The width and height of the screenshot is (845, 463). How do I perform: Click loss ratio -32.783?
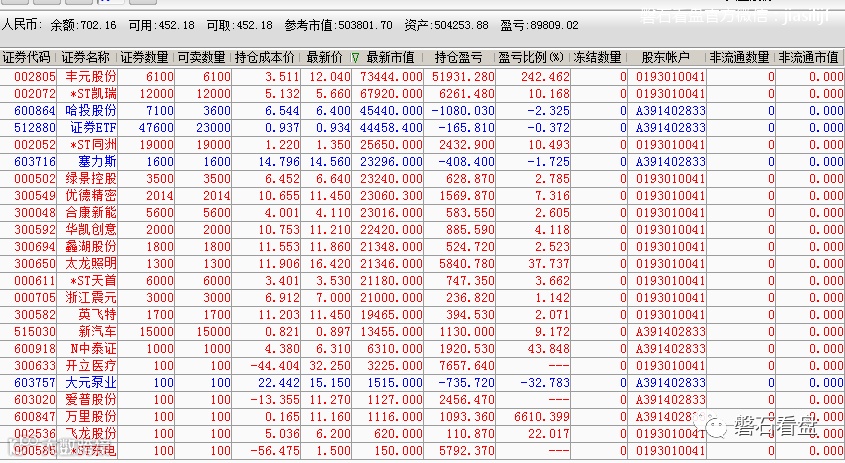[x=545, y=383]
